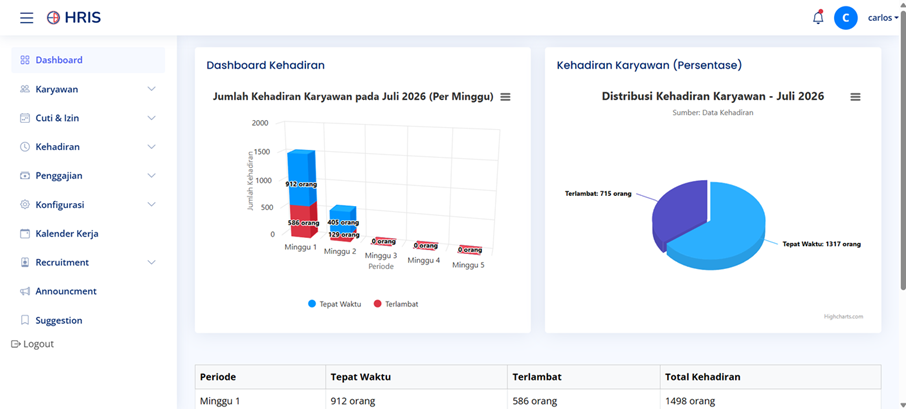
Task: Click the 912 orang table cell
Action: [416, 400]
